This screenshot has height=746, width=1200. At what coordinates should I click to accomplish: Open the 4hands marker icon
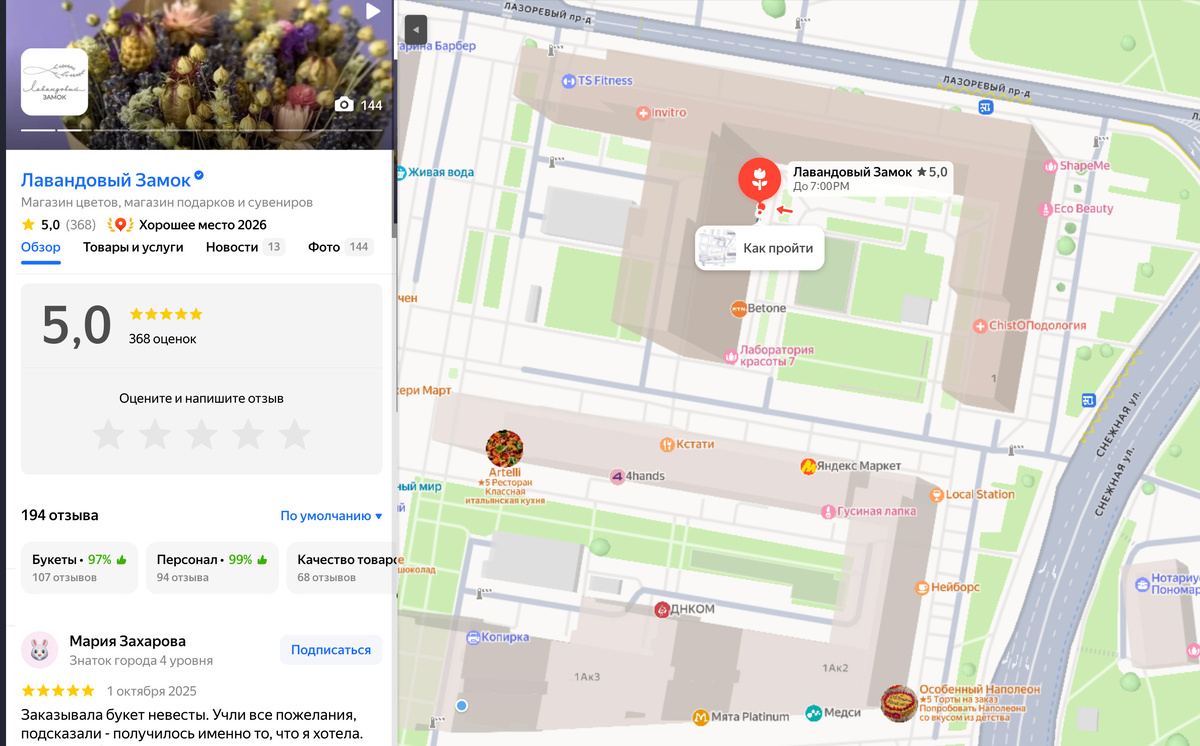point(618,476)
